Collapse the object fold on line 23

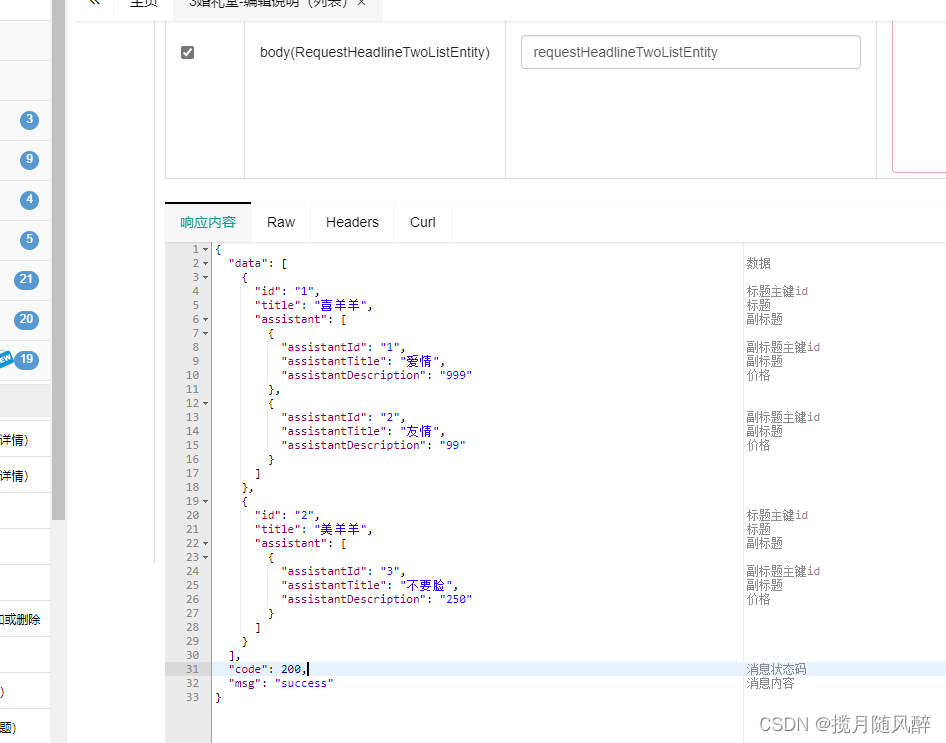[x=206, y=557]
